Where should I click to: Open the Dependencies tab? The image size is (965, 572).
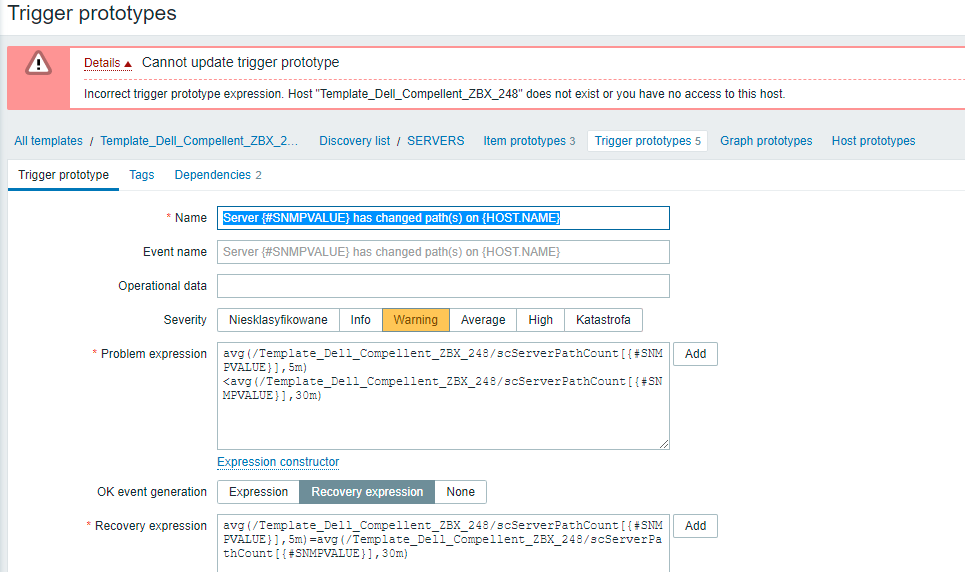tap(218, 175)
